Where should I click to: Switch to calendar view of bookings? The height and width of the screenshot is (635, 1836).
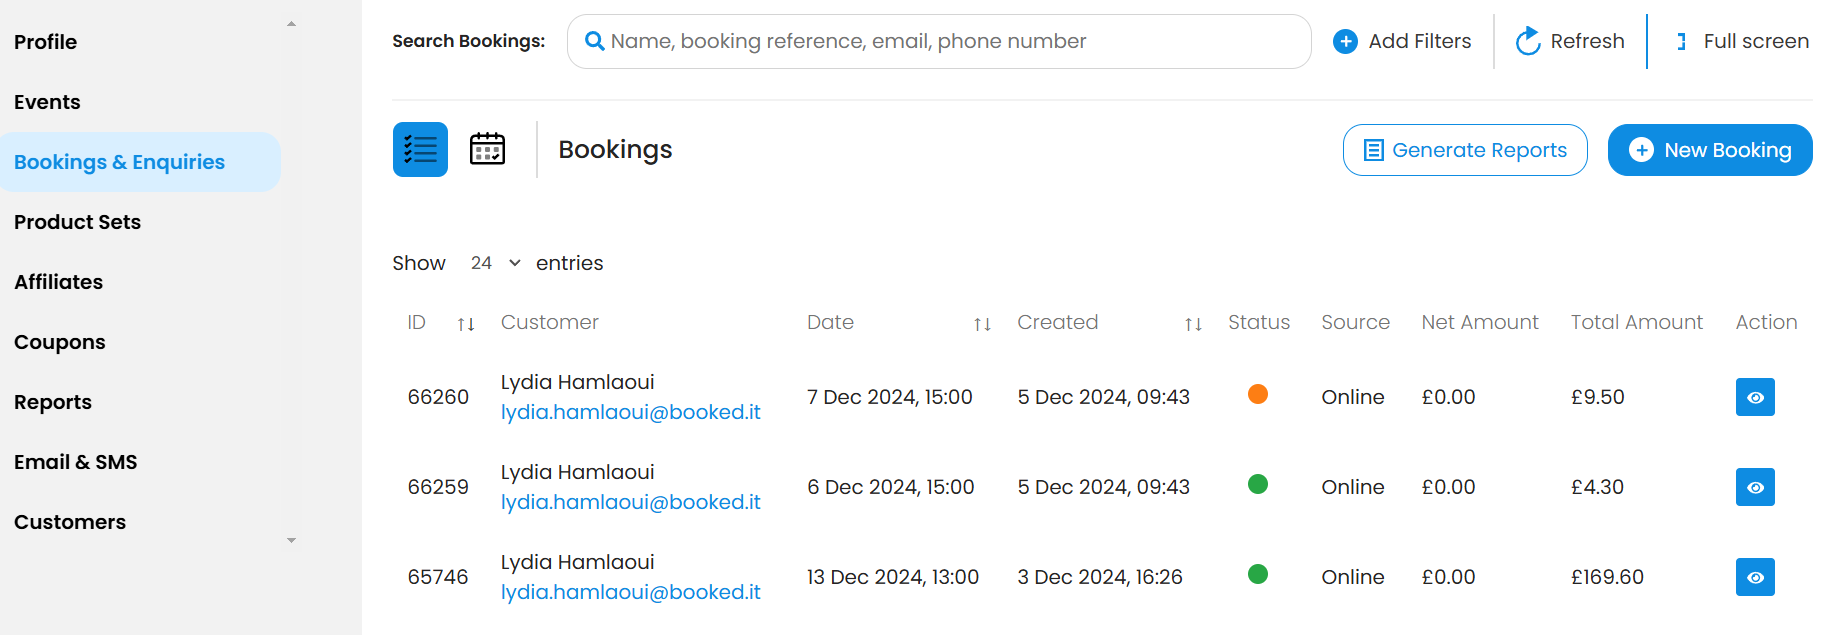487,149
